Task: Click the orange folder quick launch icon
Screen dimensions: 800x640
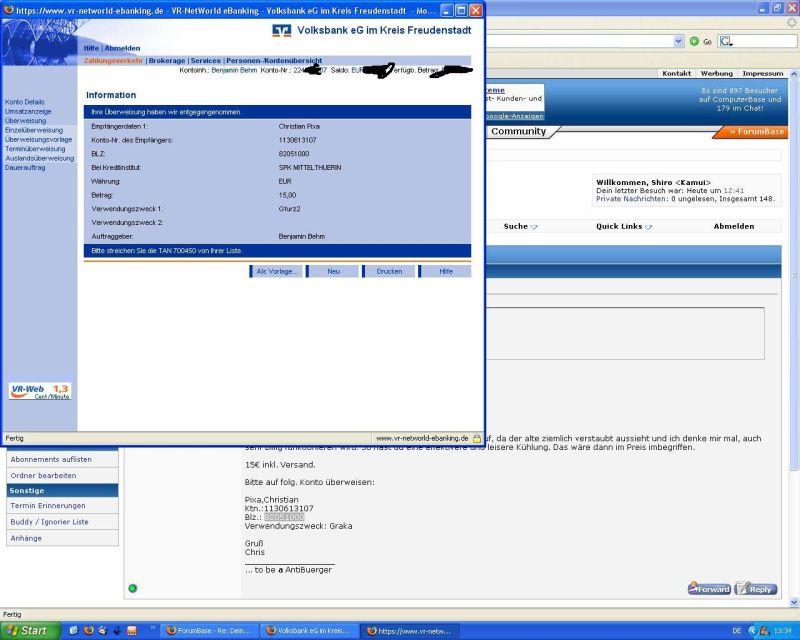Action: click(132, 631)
